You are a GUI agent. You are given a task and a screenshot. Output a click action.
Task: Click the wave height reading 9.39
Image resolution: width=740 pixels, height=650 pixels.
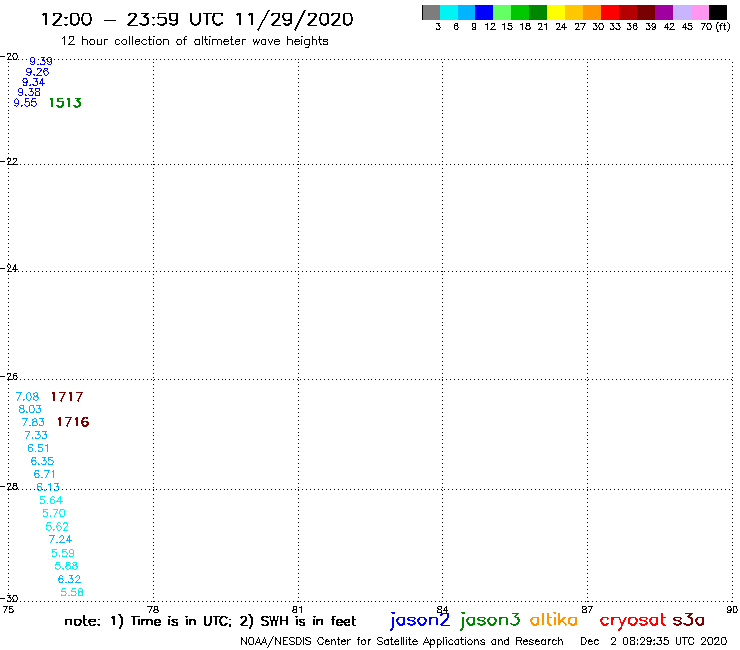pos(41,61)
